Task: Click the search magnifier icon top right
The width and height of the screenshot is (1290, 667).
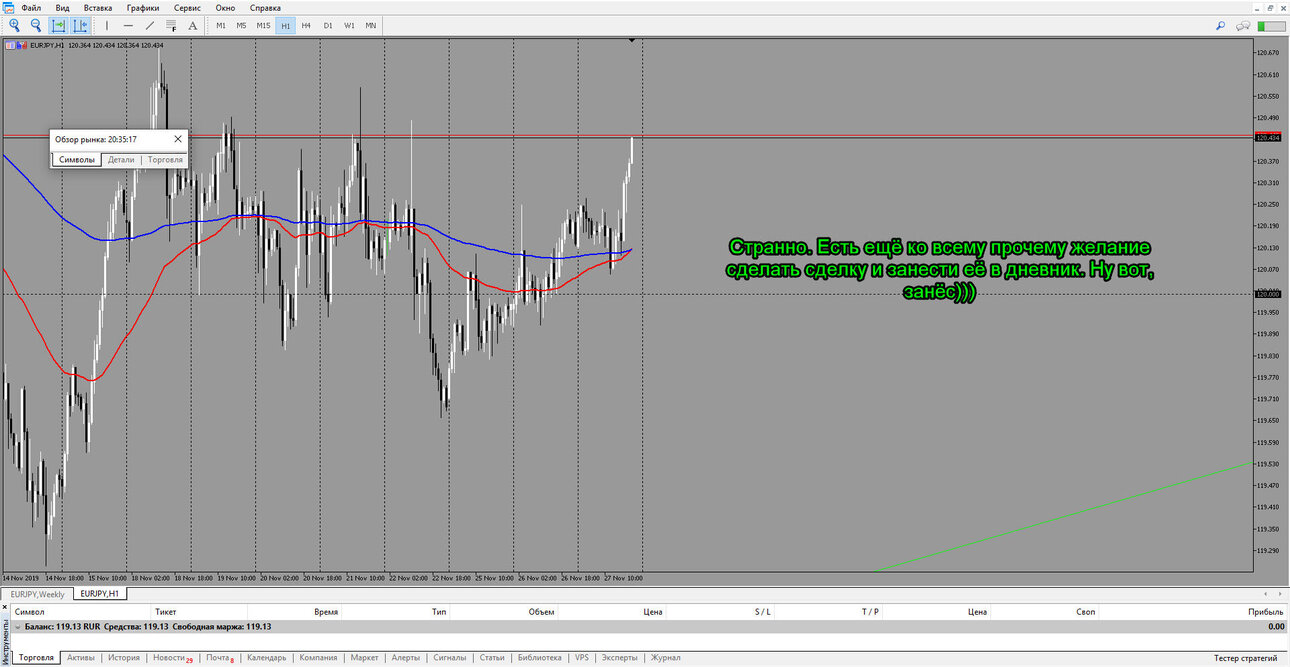Action: (x=1221, y=25)
